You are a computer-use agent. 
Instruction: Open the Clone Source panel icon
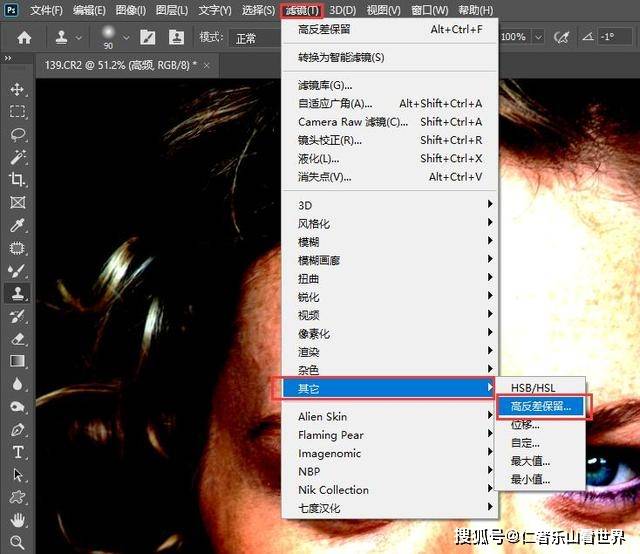176,38
